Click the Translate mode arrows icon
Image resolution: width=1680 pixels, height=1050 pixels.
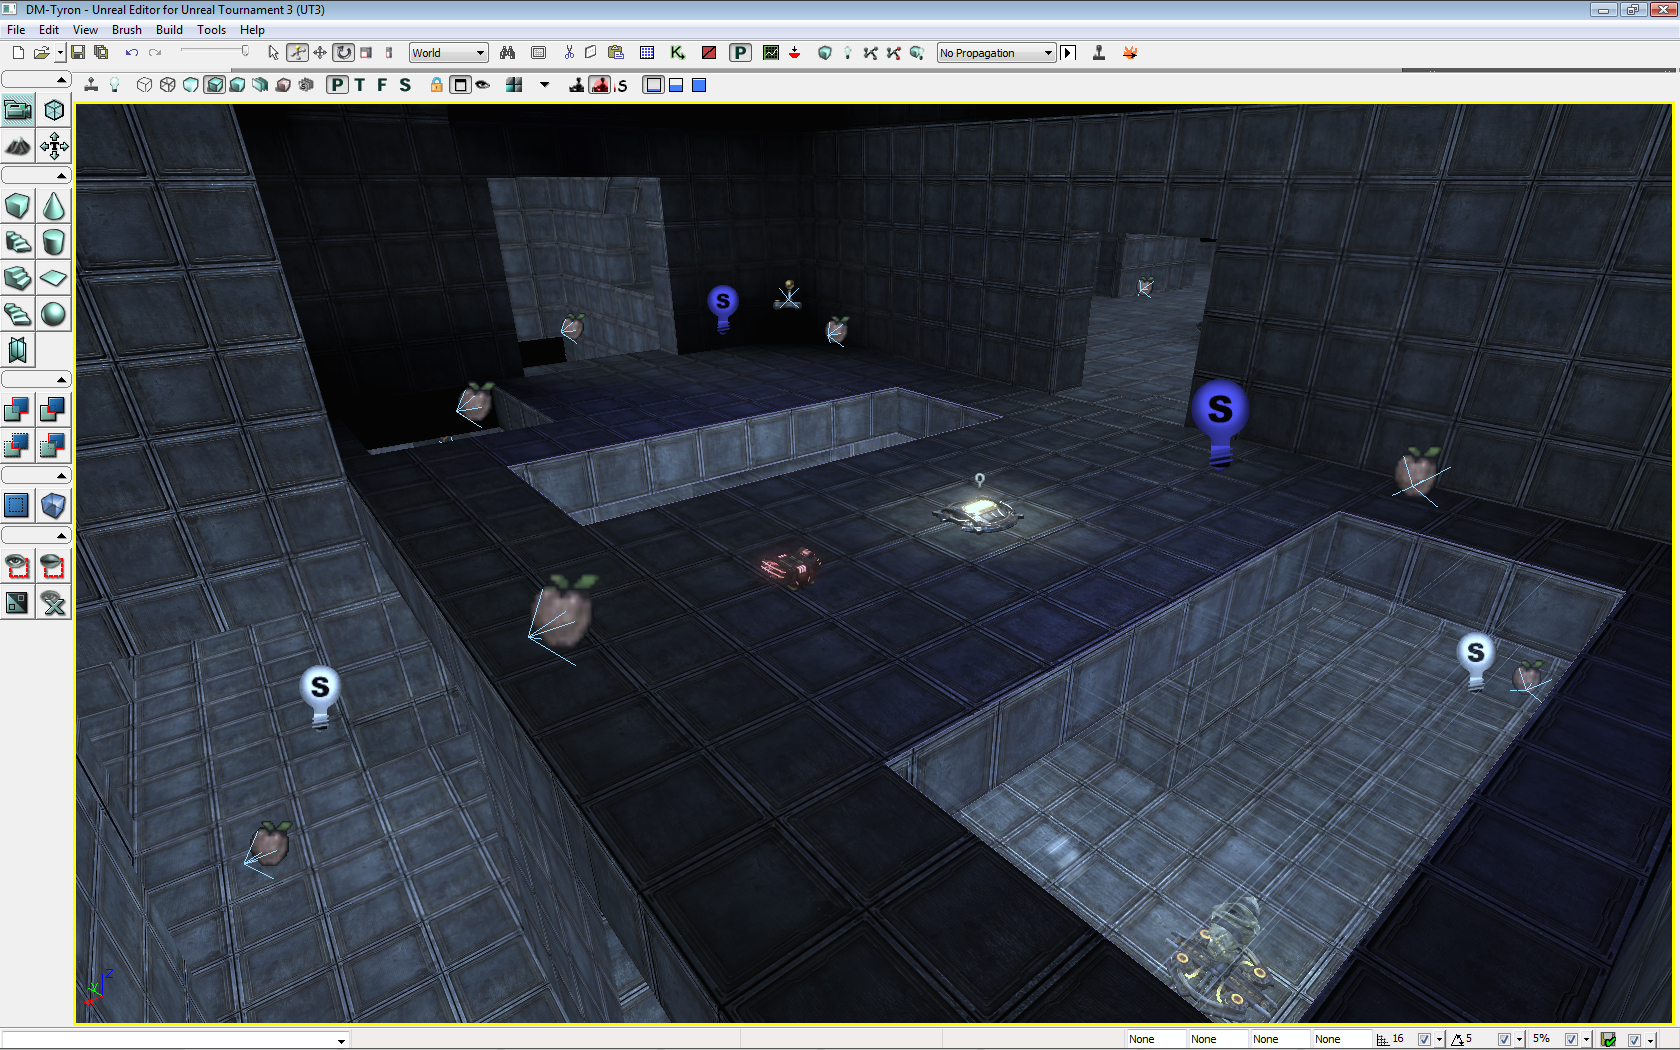coord(320,53)
